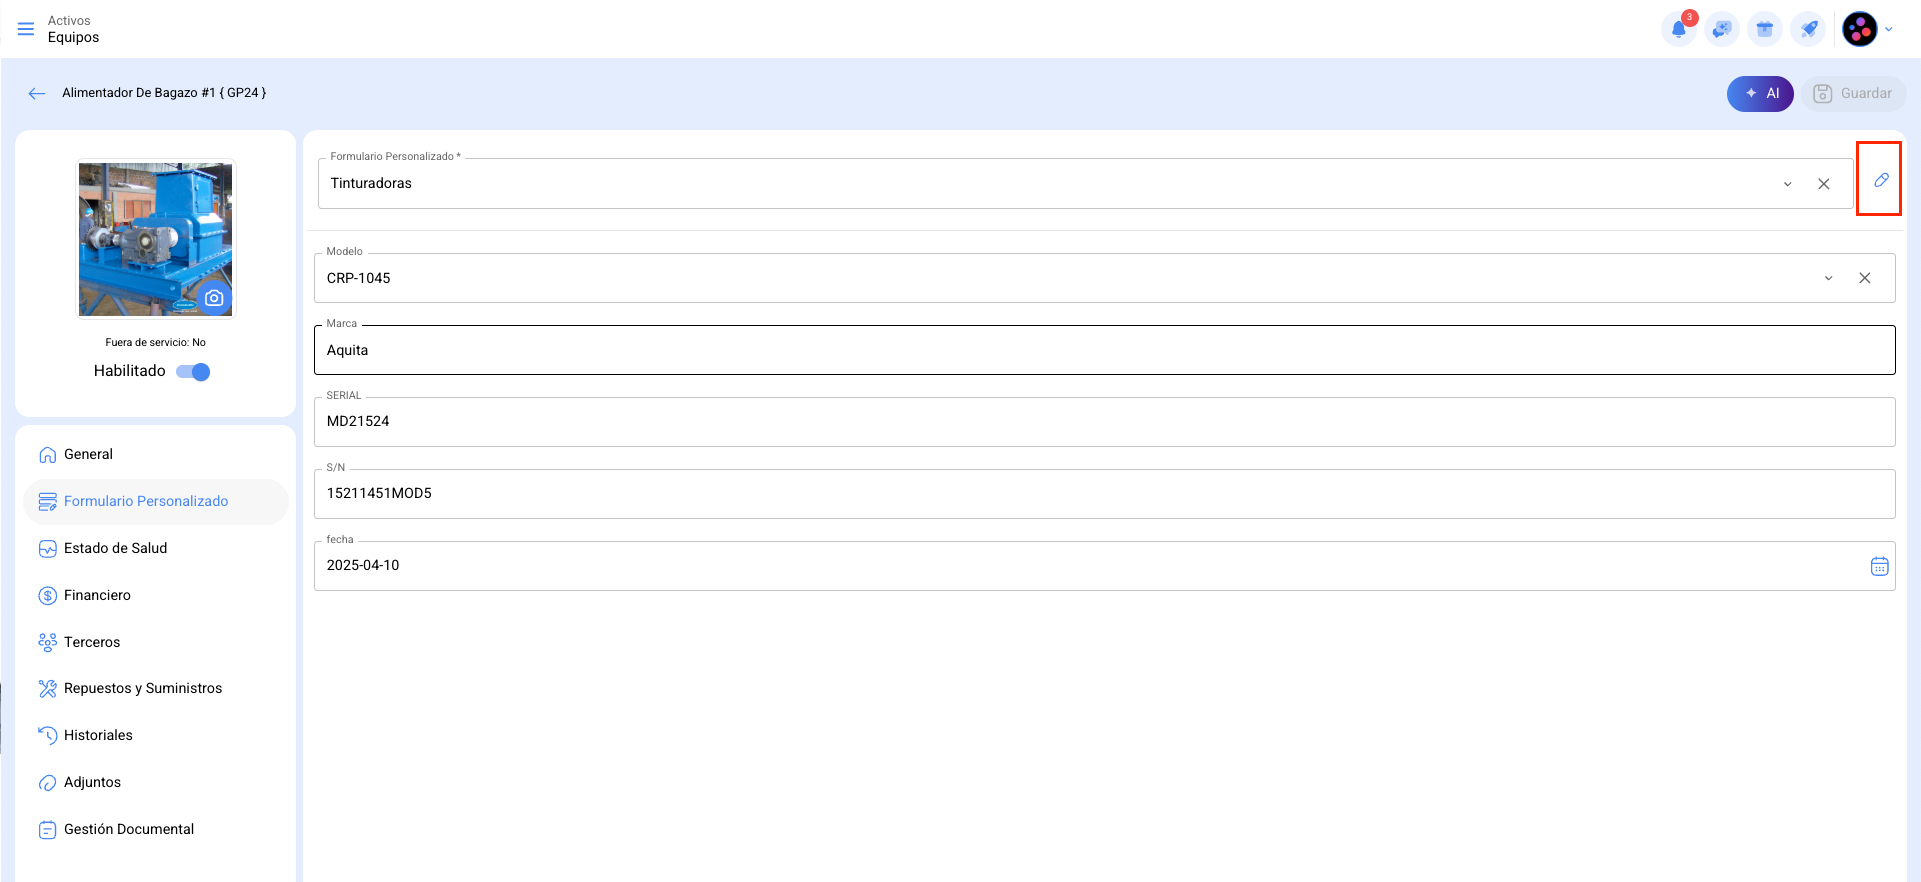Open the user profile dropdown arrow
1921x882 pixels.
tap(1889, 30)
